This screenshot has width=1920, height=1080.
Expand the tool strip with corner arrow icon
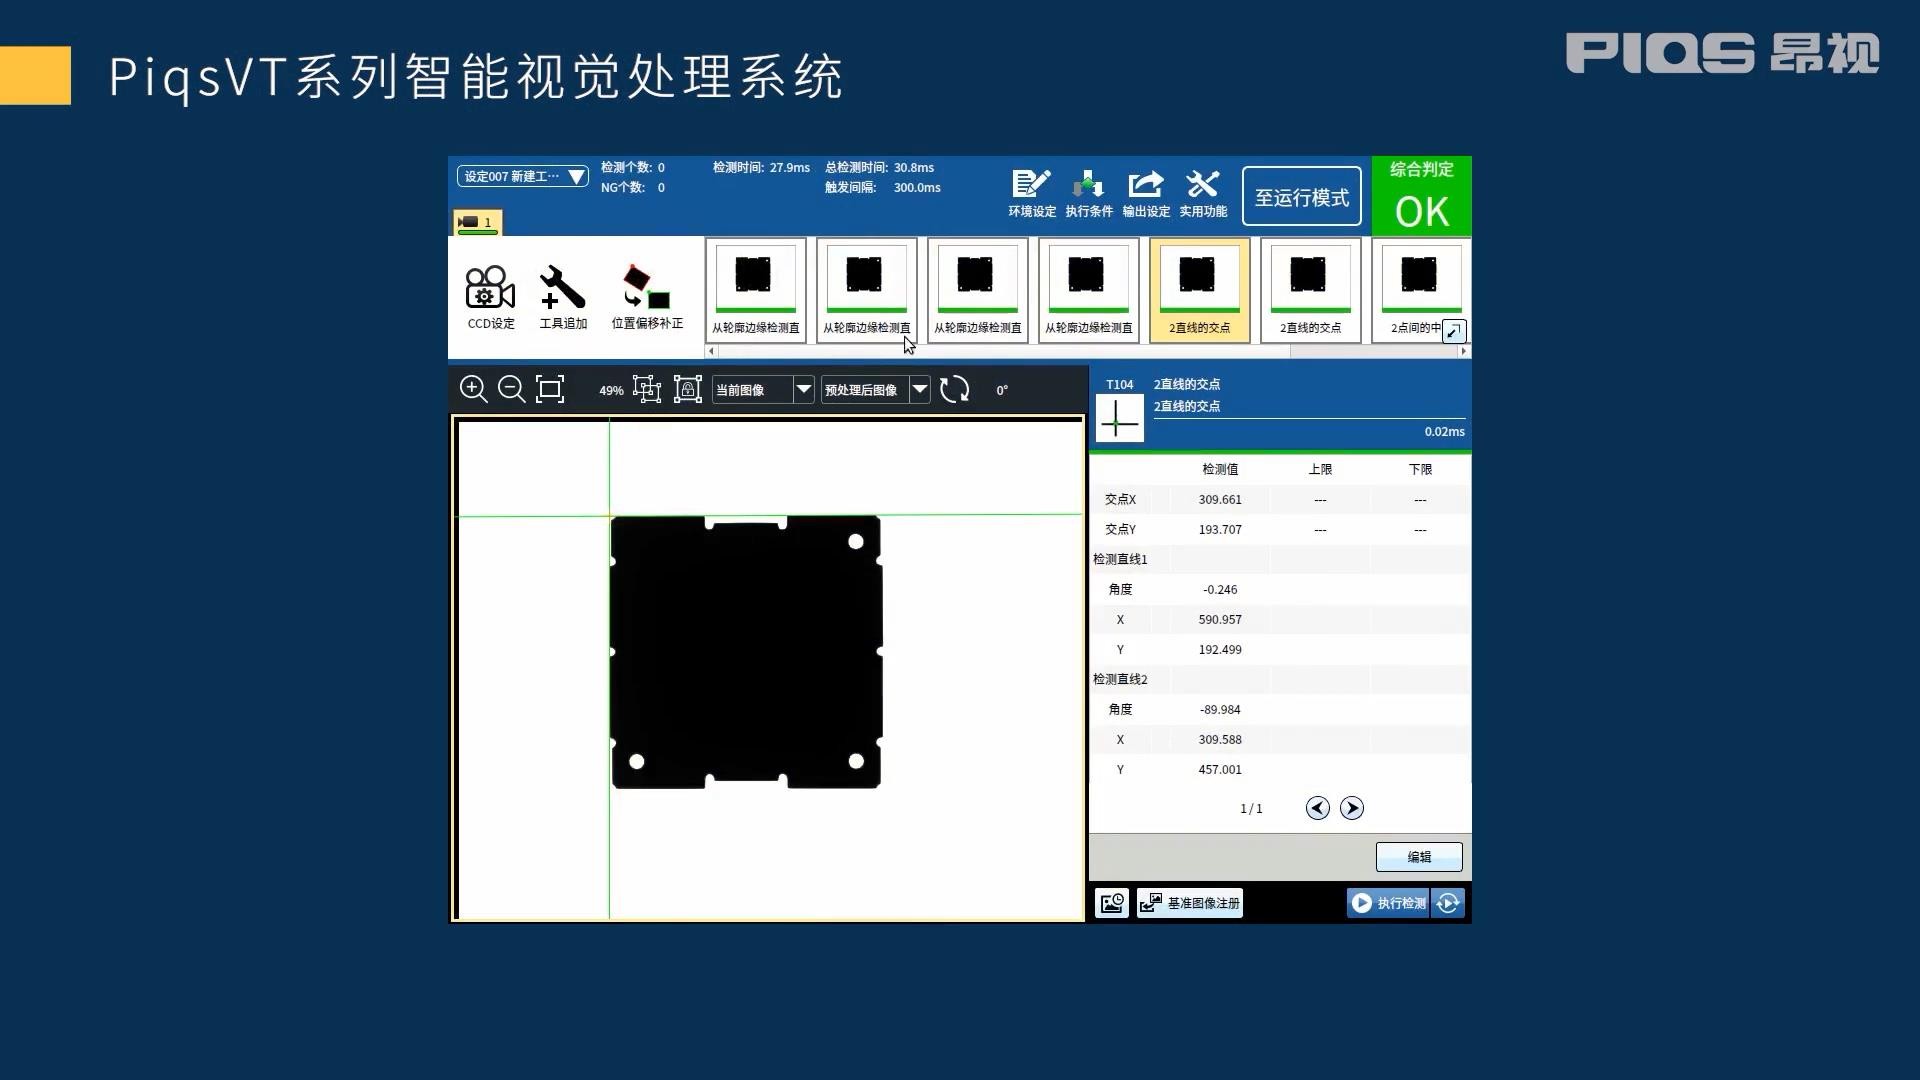tap(1453, 331)
